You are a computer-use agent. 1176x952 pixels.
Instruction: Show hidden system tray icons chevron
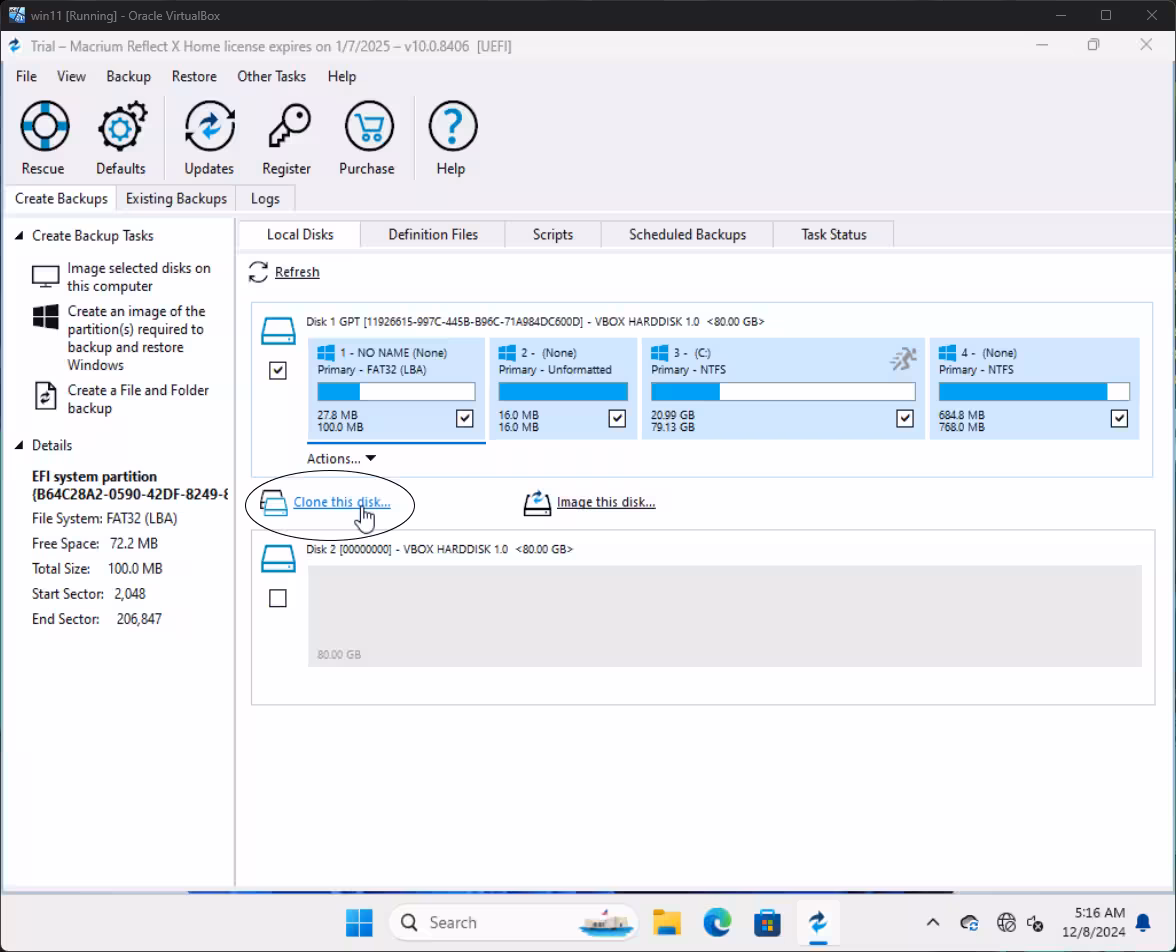coord(933,923)
